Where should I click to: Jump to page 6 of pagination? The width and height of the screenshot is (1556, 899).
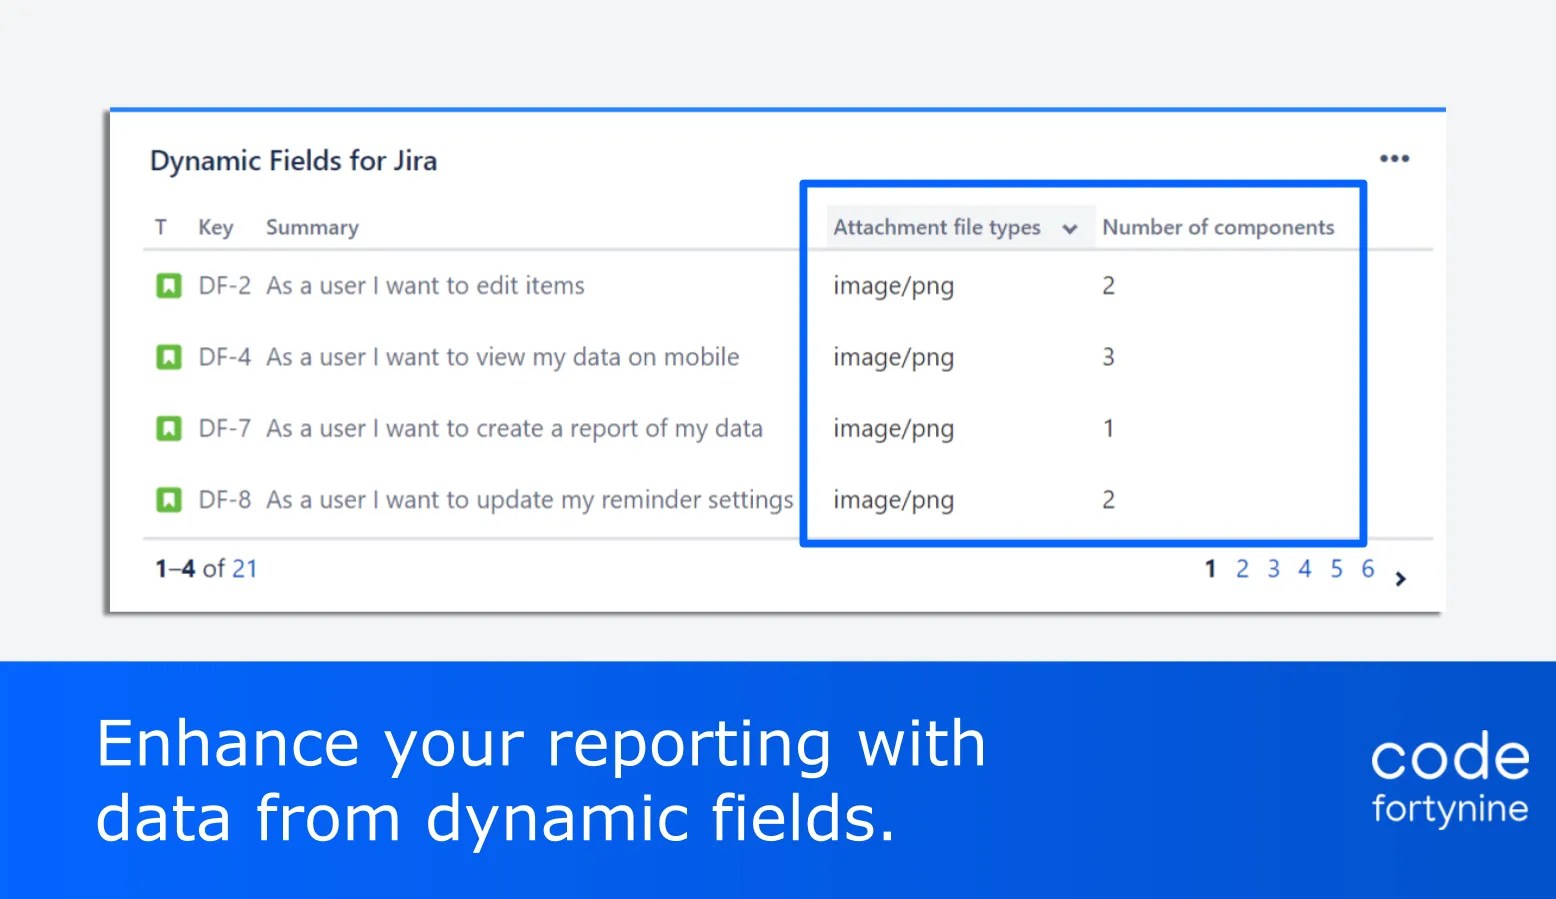(1367, 568)
